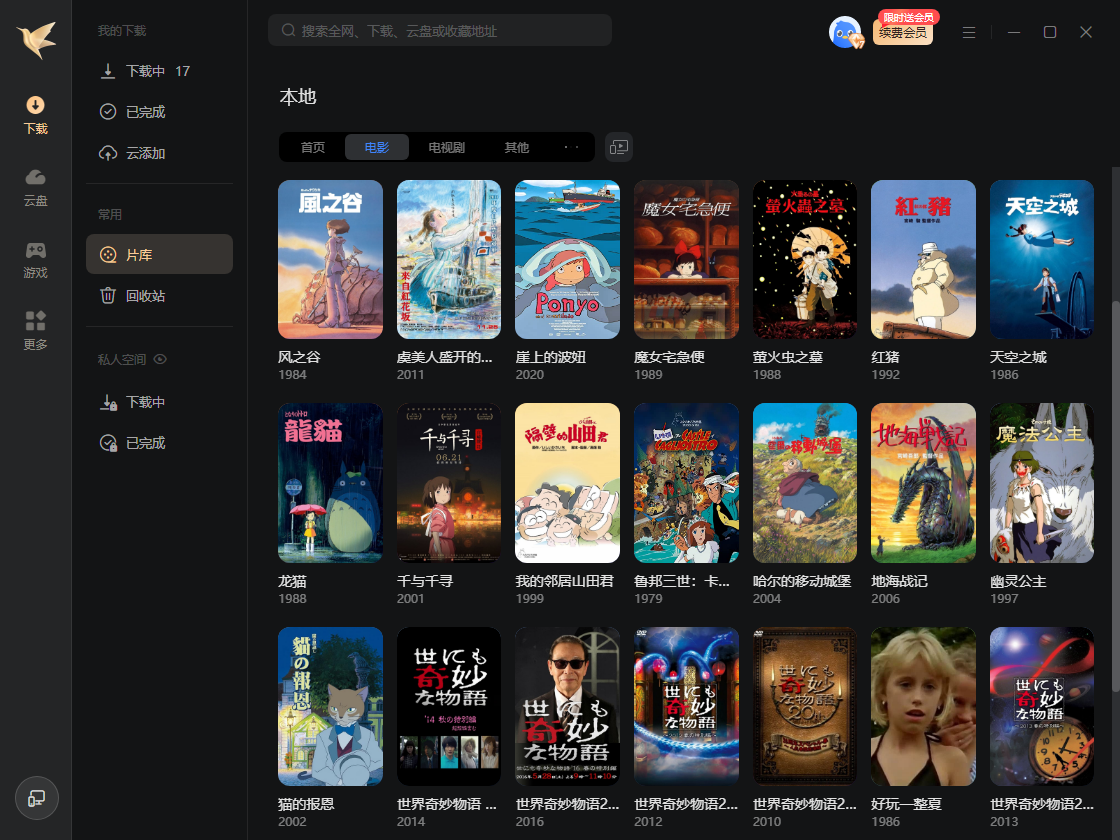This screenshot has width=1120, height=840.
Task: Click the 续费会员 button
Action: tap(903, 33)
